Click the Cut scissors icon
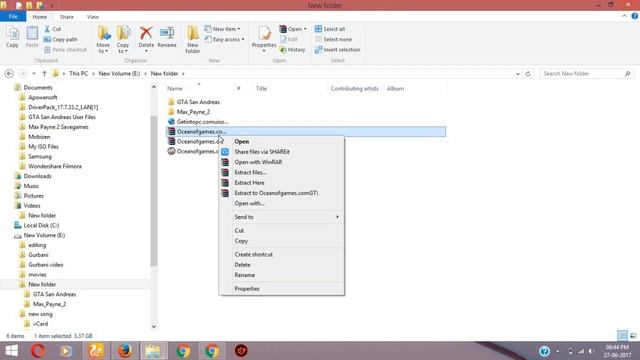The width and height of the screenshot is (640, 360). [x=47, y=29]
